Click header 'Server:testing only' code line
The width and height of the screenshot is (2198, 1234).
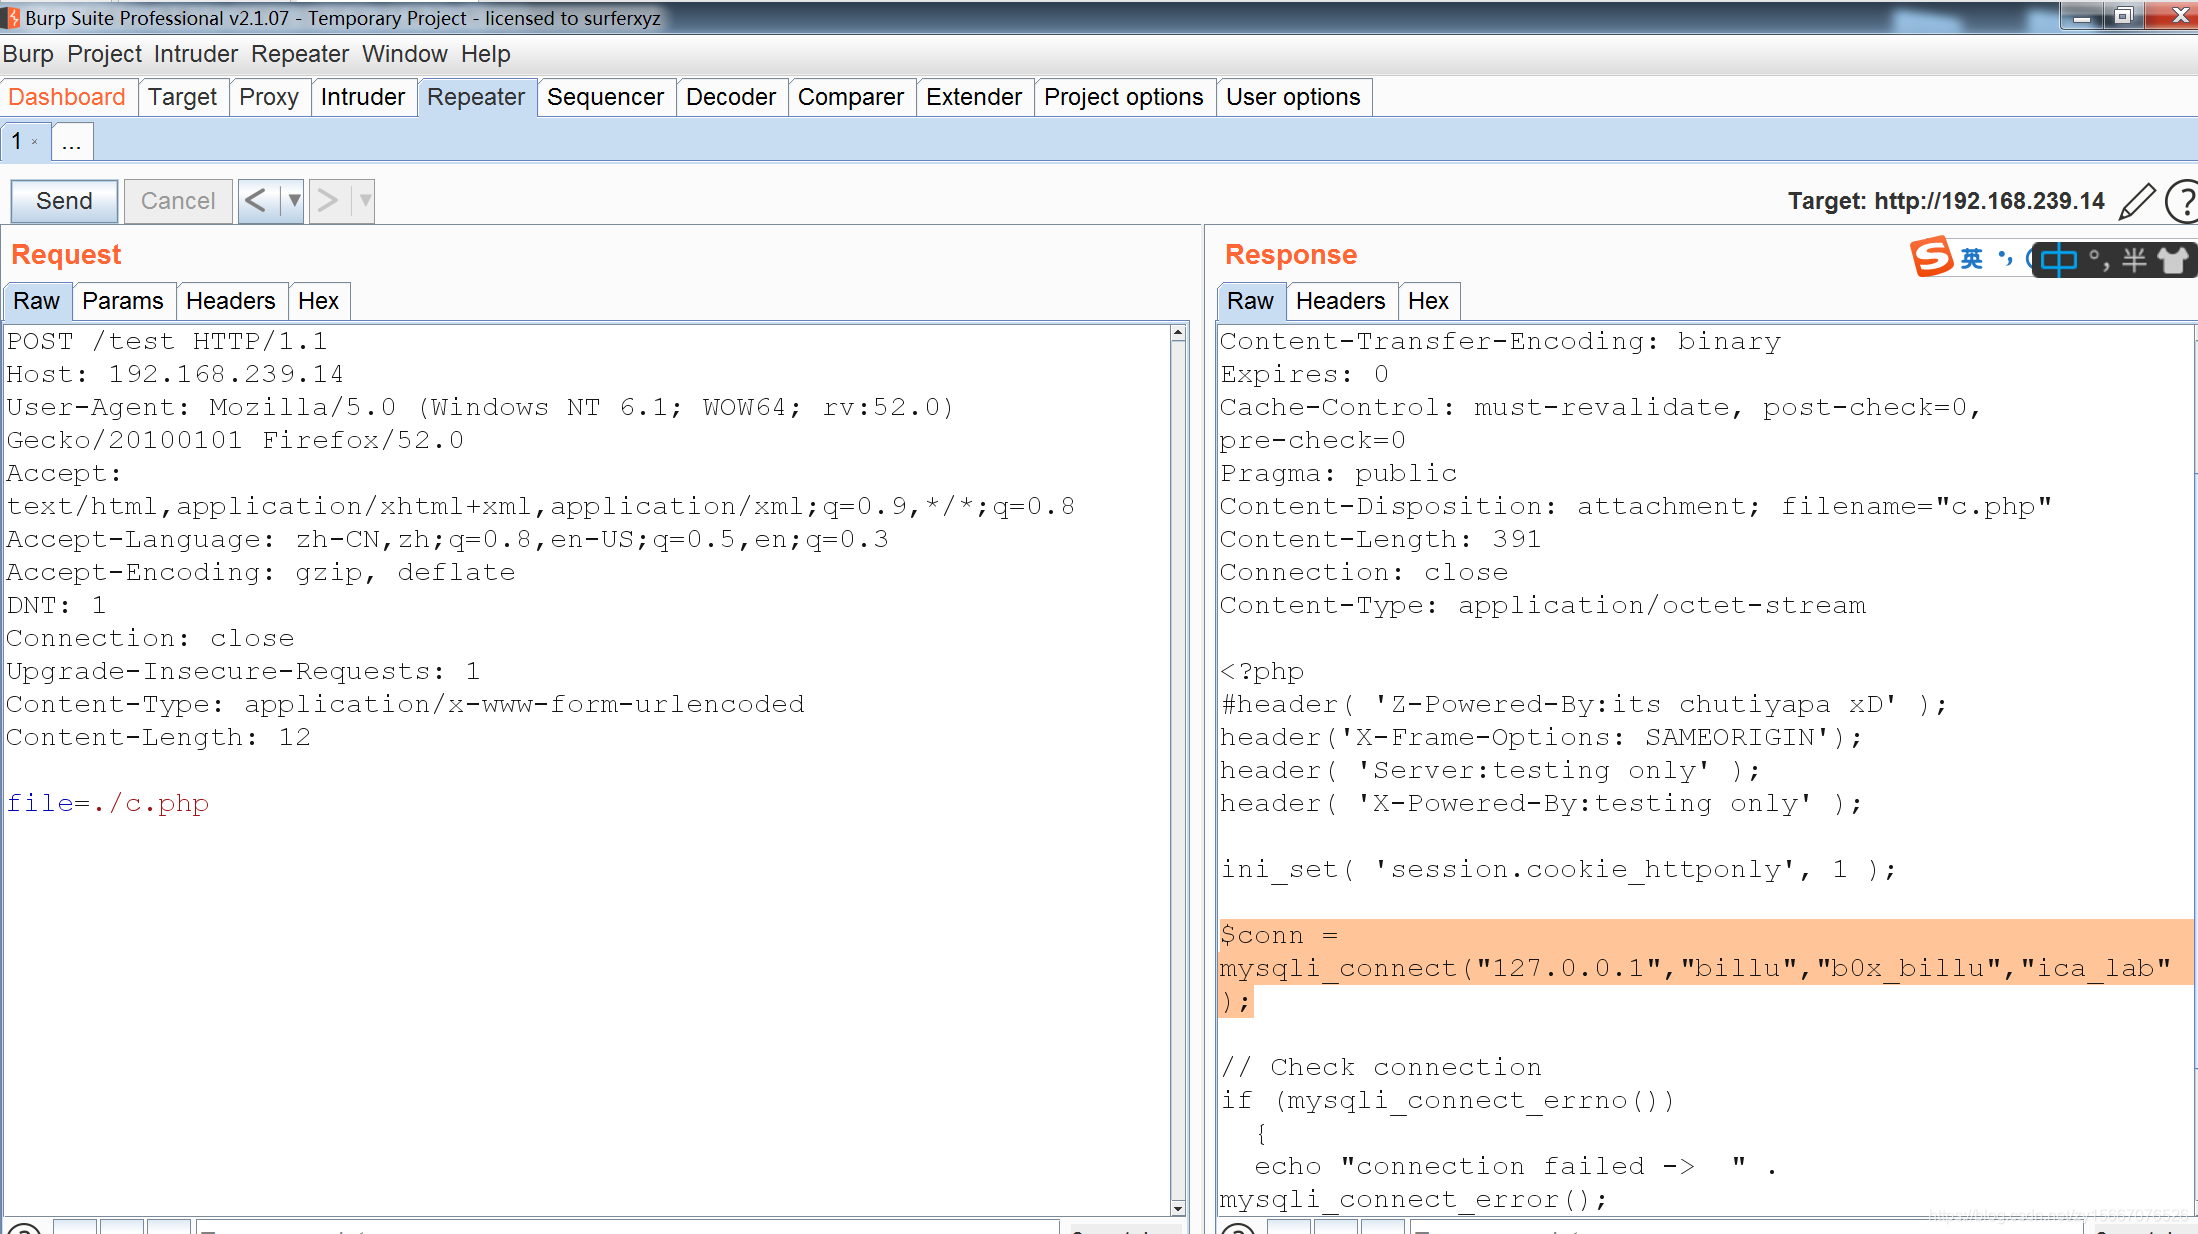click(x=1490, y=771)
